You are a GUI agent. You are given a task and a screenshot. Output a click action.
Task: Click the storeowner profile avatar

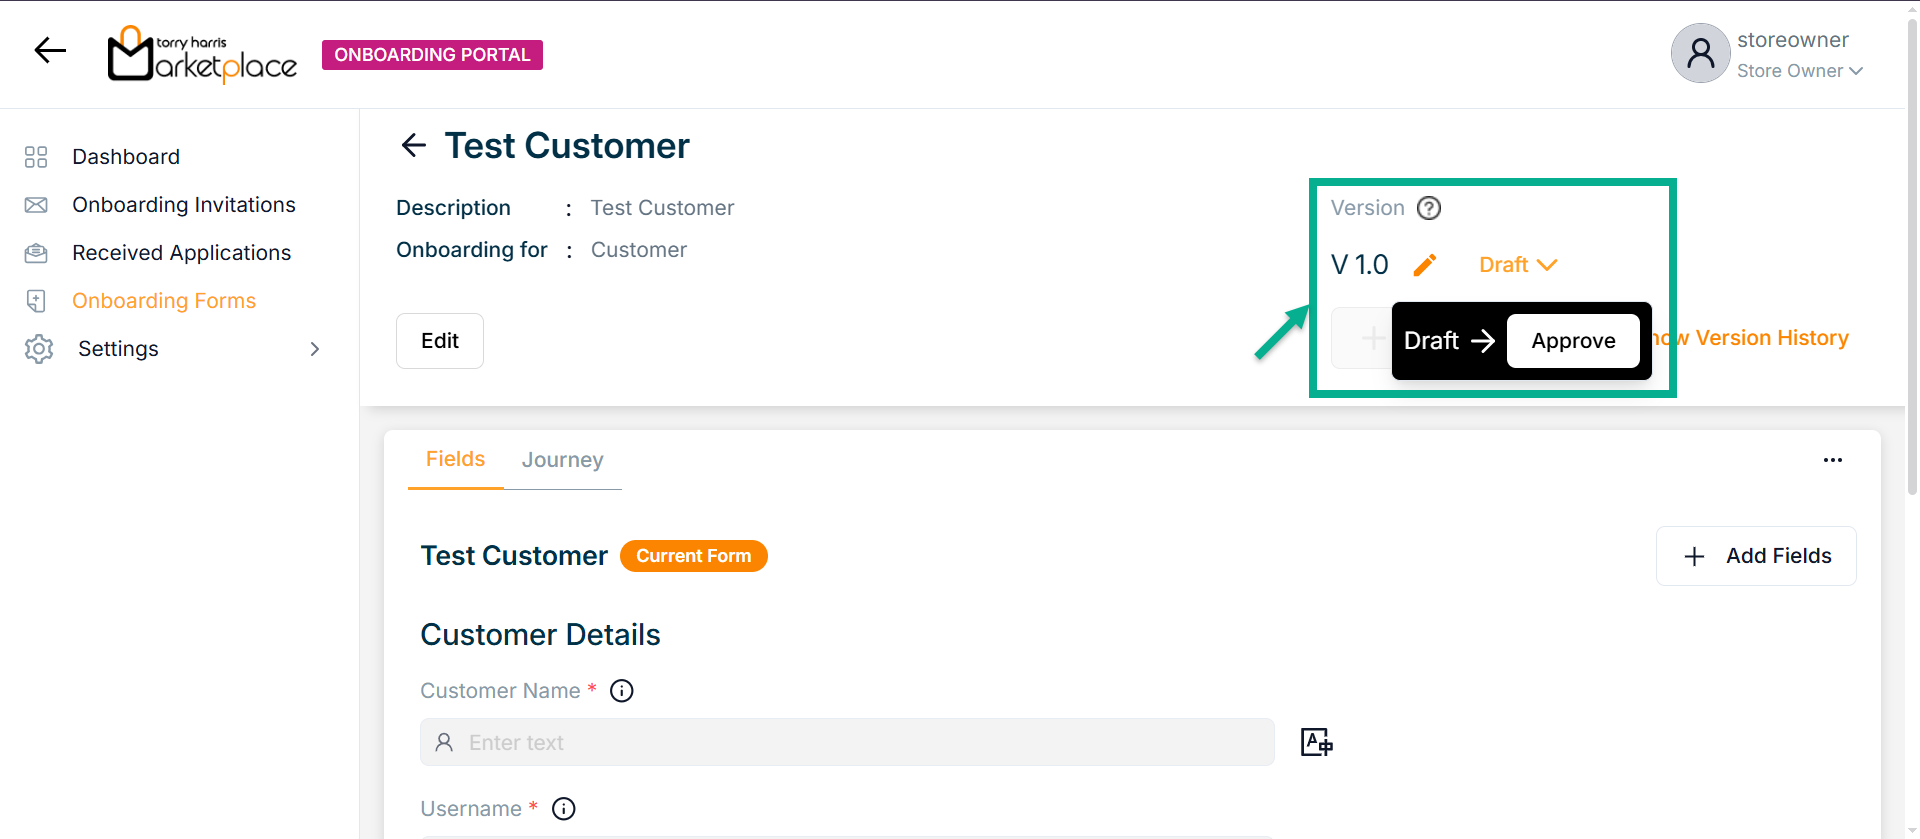[x=1700, y=53]
